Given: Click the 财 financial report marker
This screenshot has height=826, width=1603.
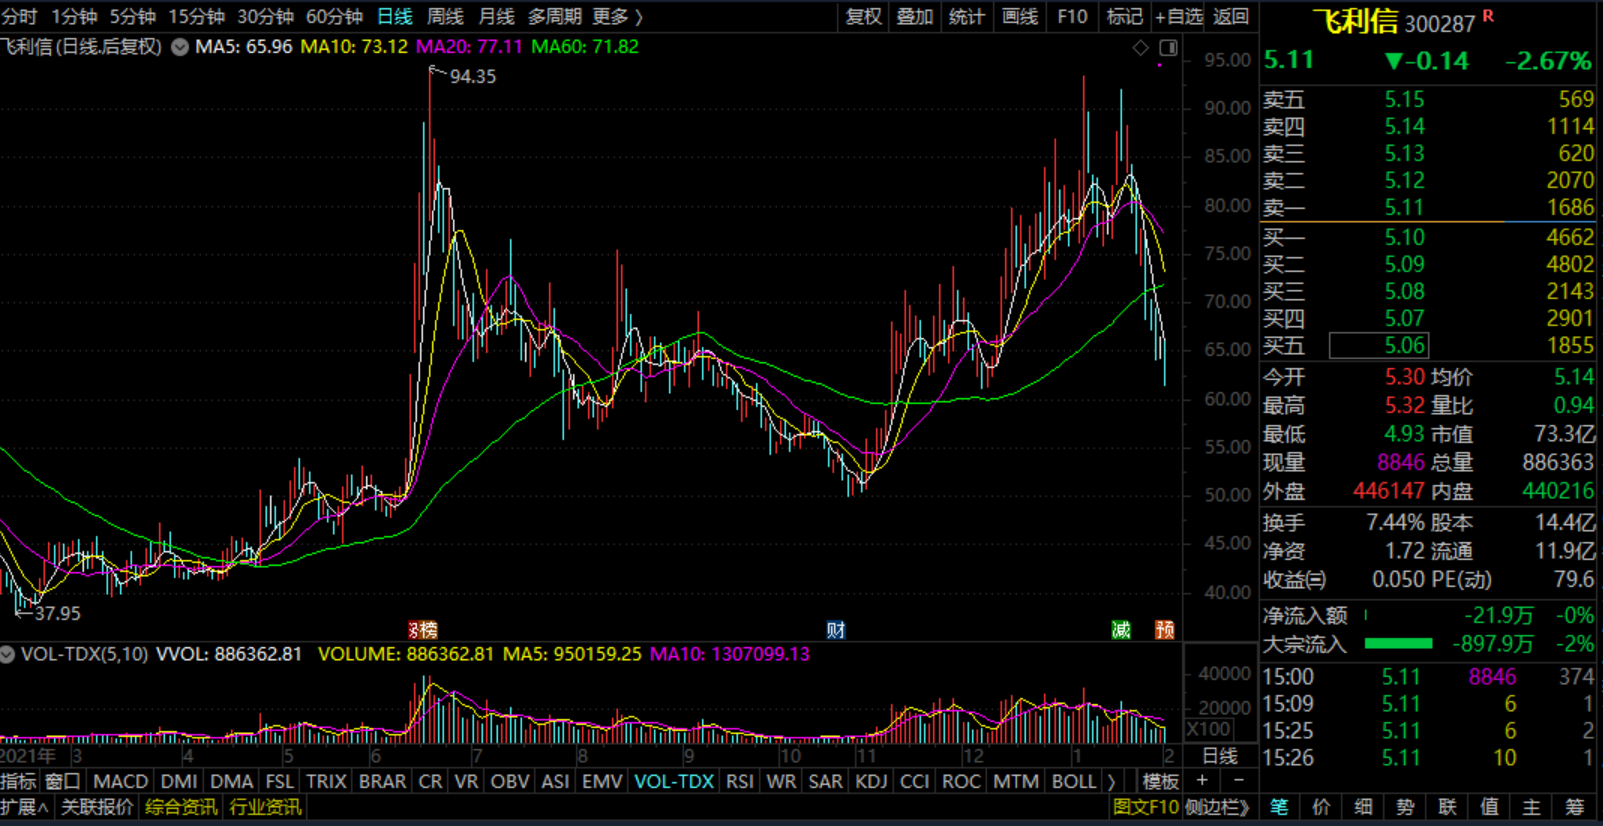Looking at the screenshot, I should click(836, 630).
